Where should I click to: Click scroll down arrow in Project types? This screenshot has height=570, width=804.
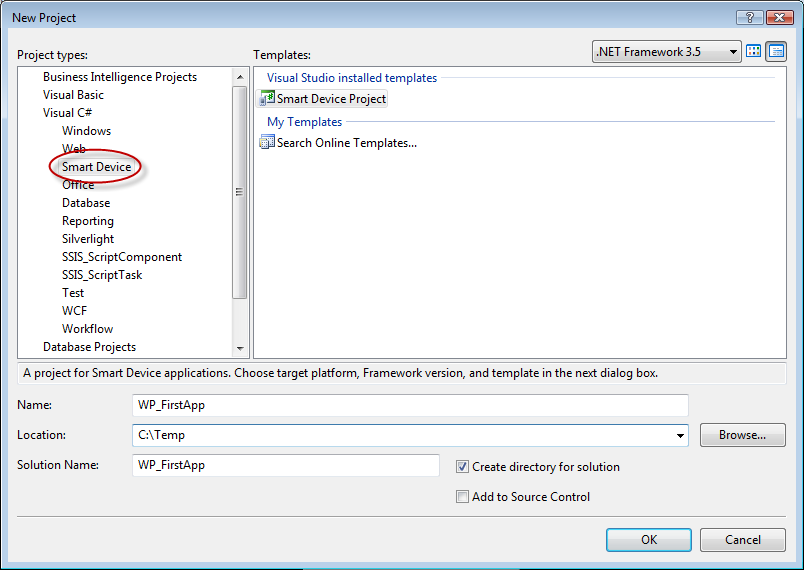pos(239,349)
